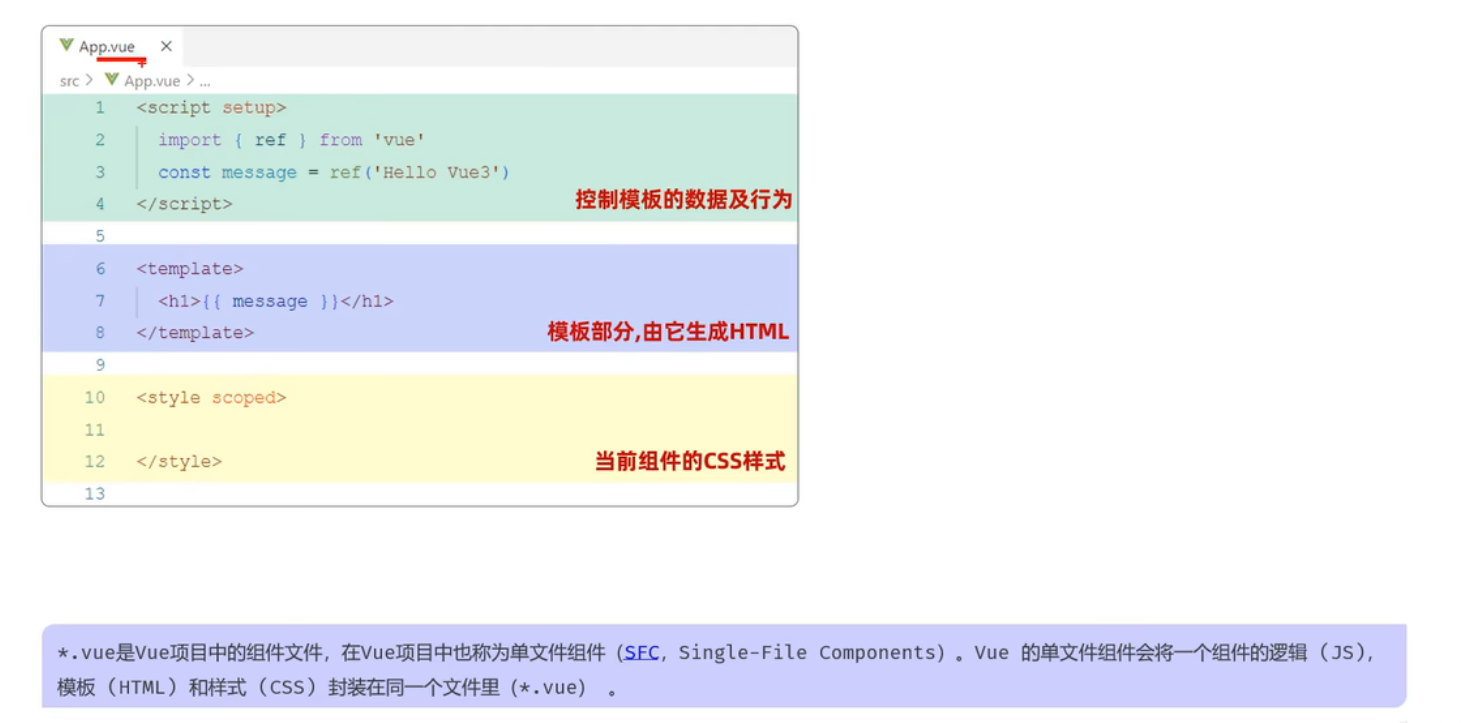Click the red annotation 当前组件的CSS样式
Image resolution: width=1461 pixels, height=723 pixels.
690,461
